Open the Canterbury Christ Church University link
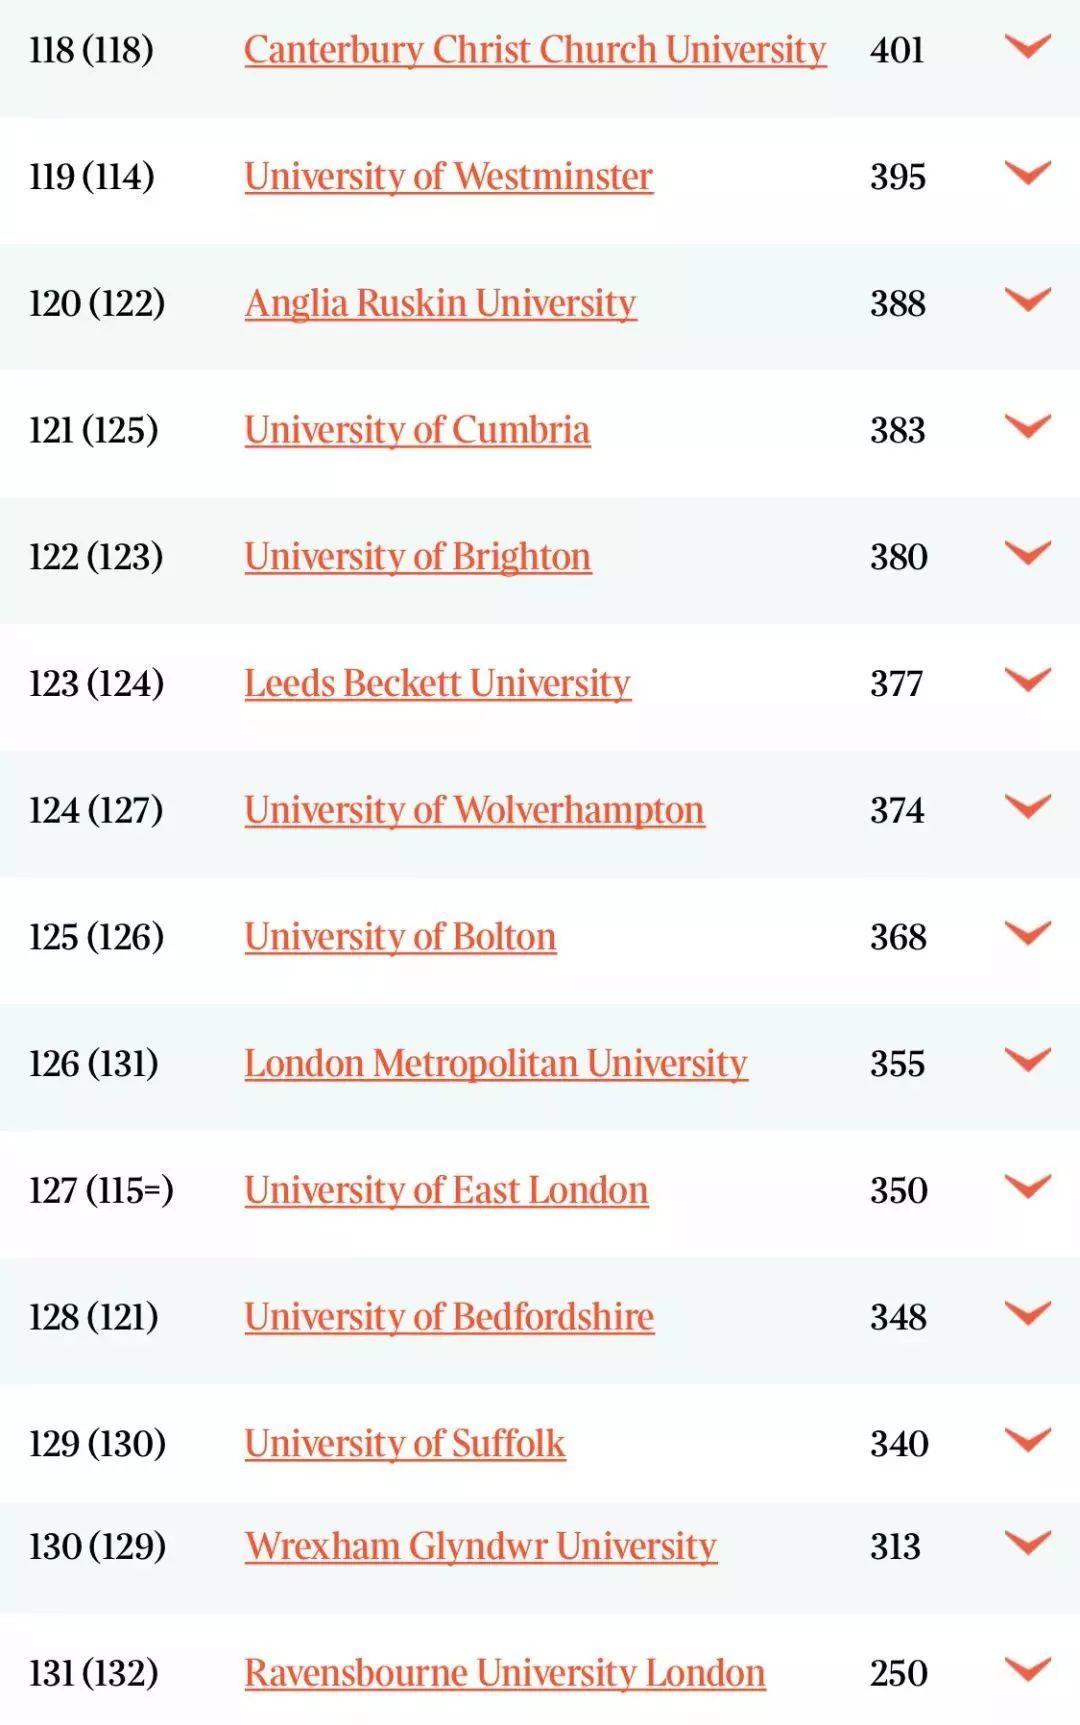Viewport: 1080px width, 1725px height. pos(535,50)
